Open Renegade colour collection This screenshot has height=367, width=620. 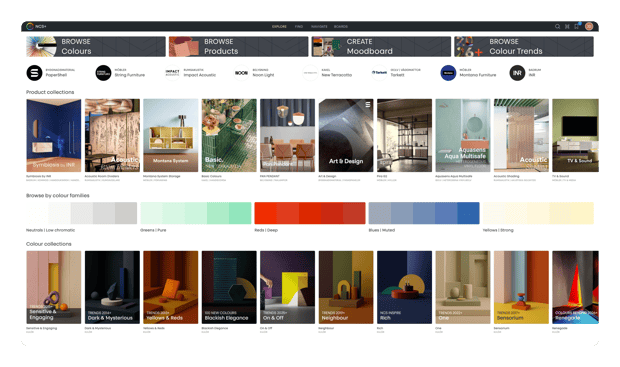coord(576,287)
